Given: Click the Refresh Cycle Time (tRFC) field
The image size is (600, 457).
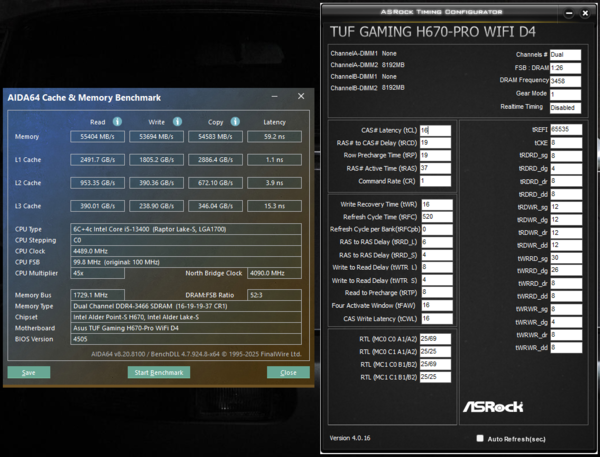Looking at the screenshot, I should click(437, 217).
